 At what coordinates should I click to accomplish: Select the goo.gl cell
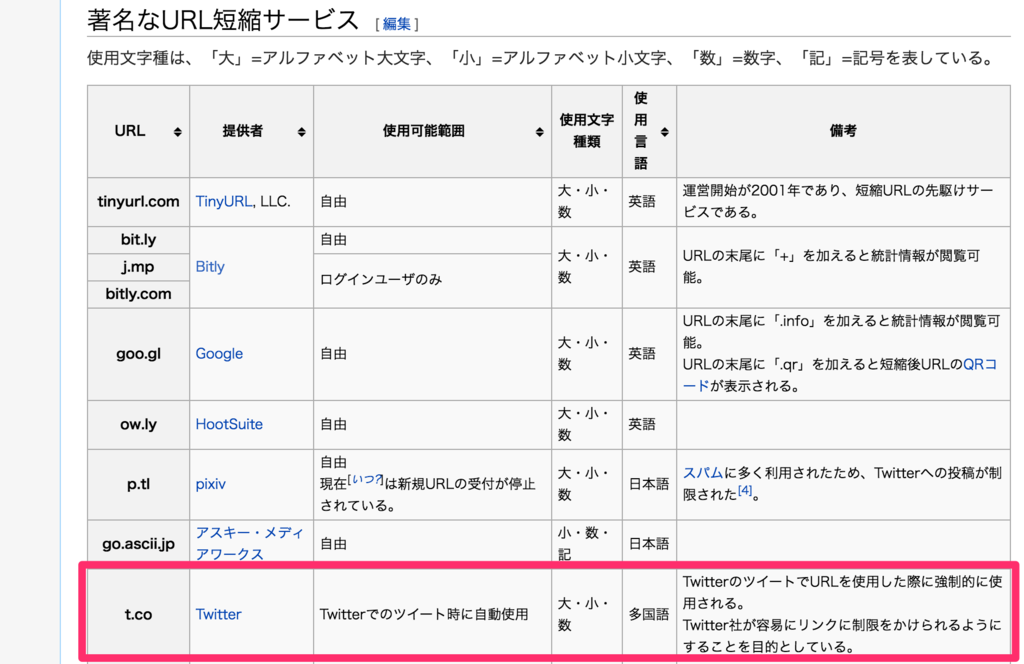coord(138,354)
